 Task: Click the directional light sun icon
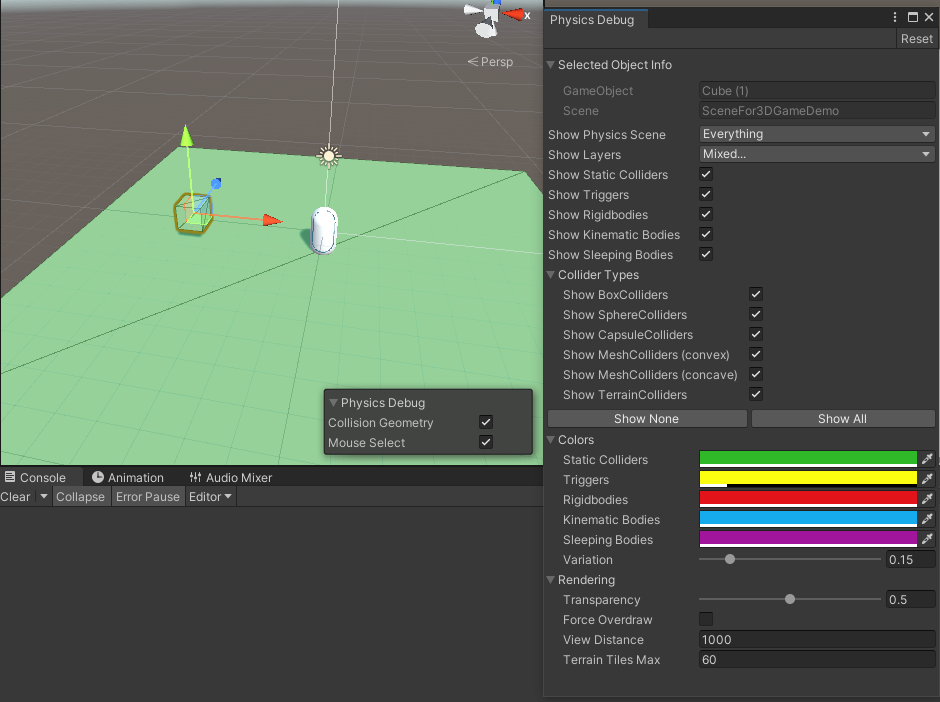[329, 156]
